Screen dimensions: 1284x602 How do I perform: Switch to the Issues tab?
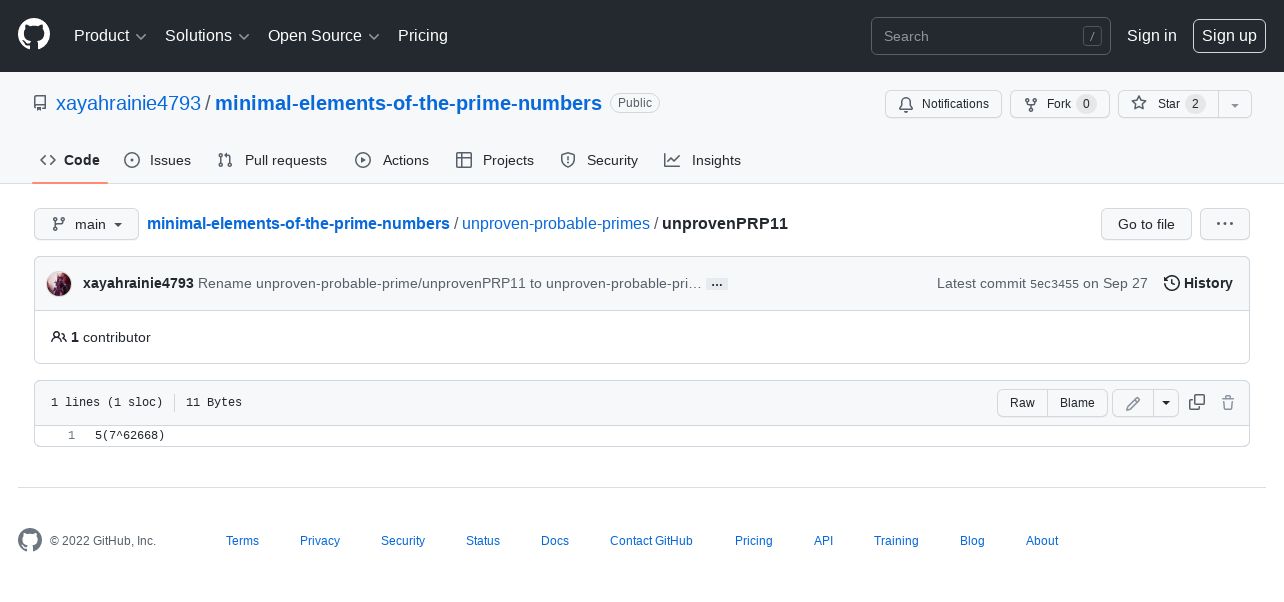[x=157, y=160]
